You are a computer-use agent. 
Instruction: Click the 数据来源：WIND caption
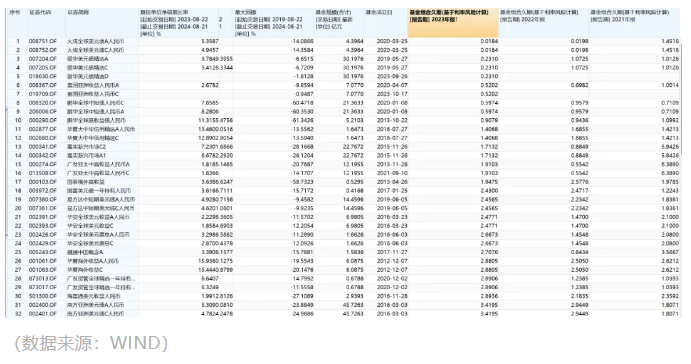tap(91, 343)
